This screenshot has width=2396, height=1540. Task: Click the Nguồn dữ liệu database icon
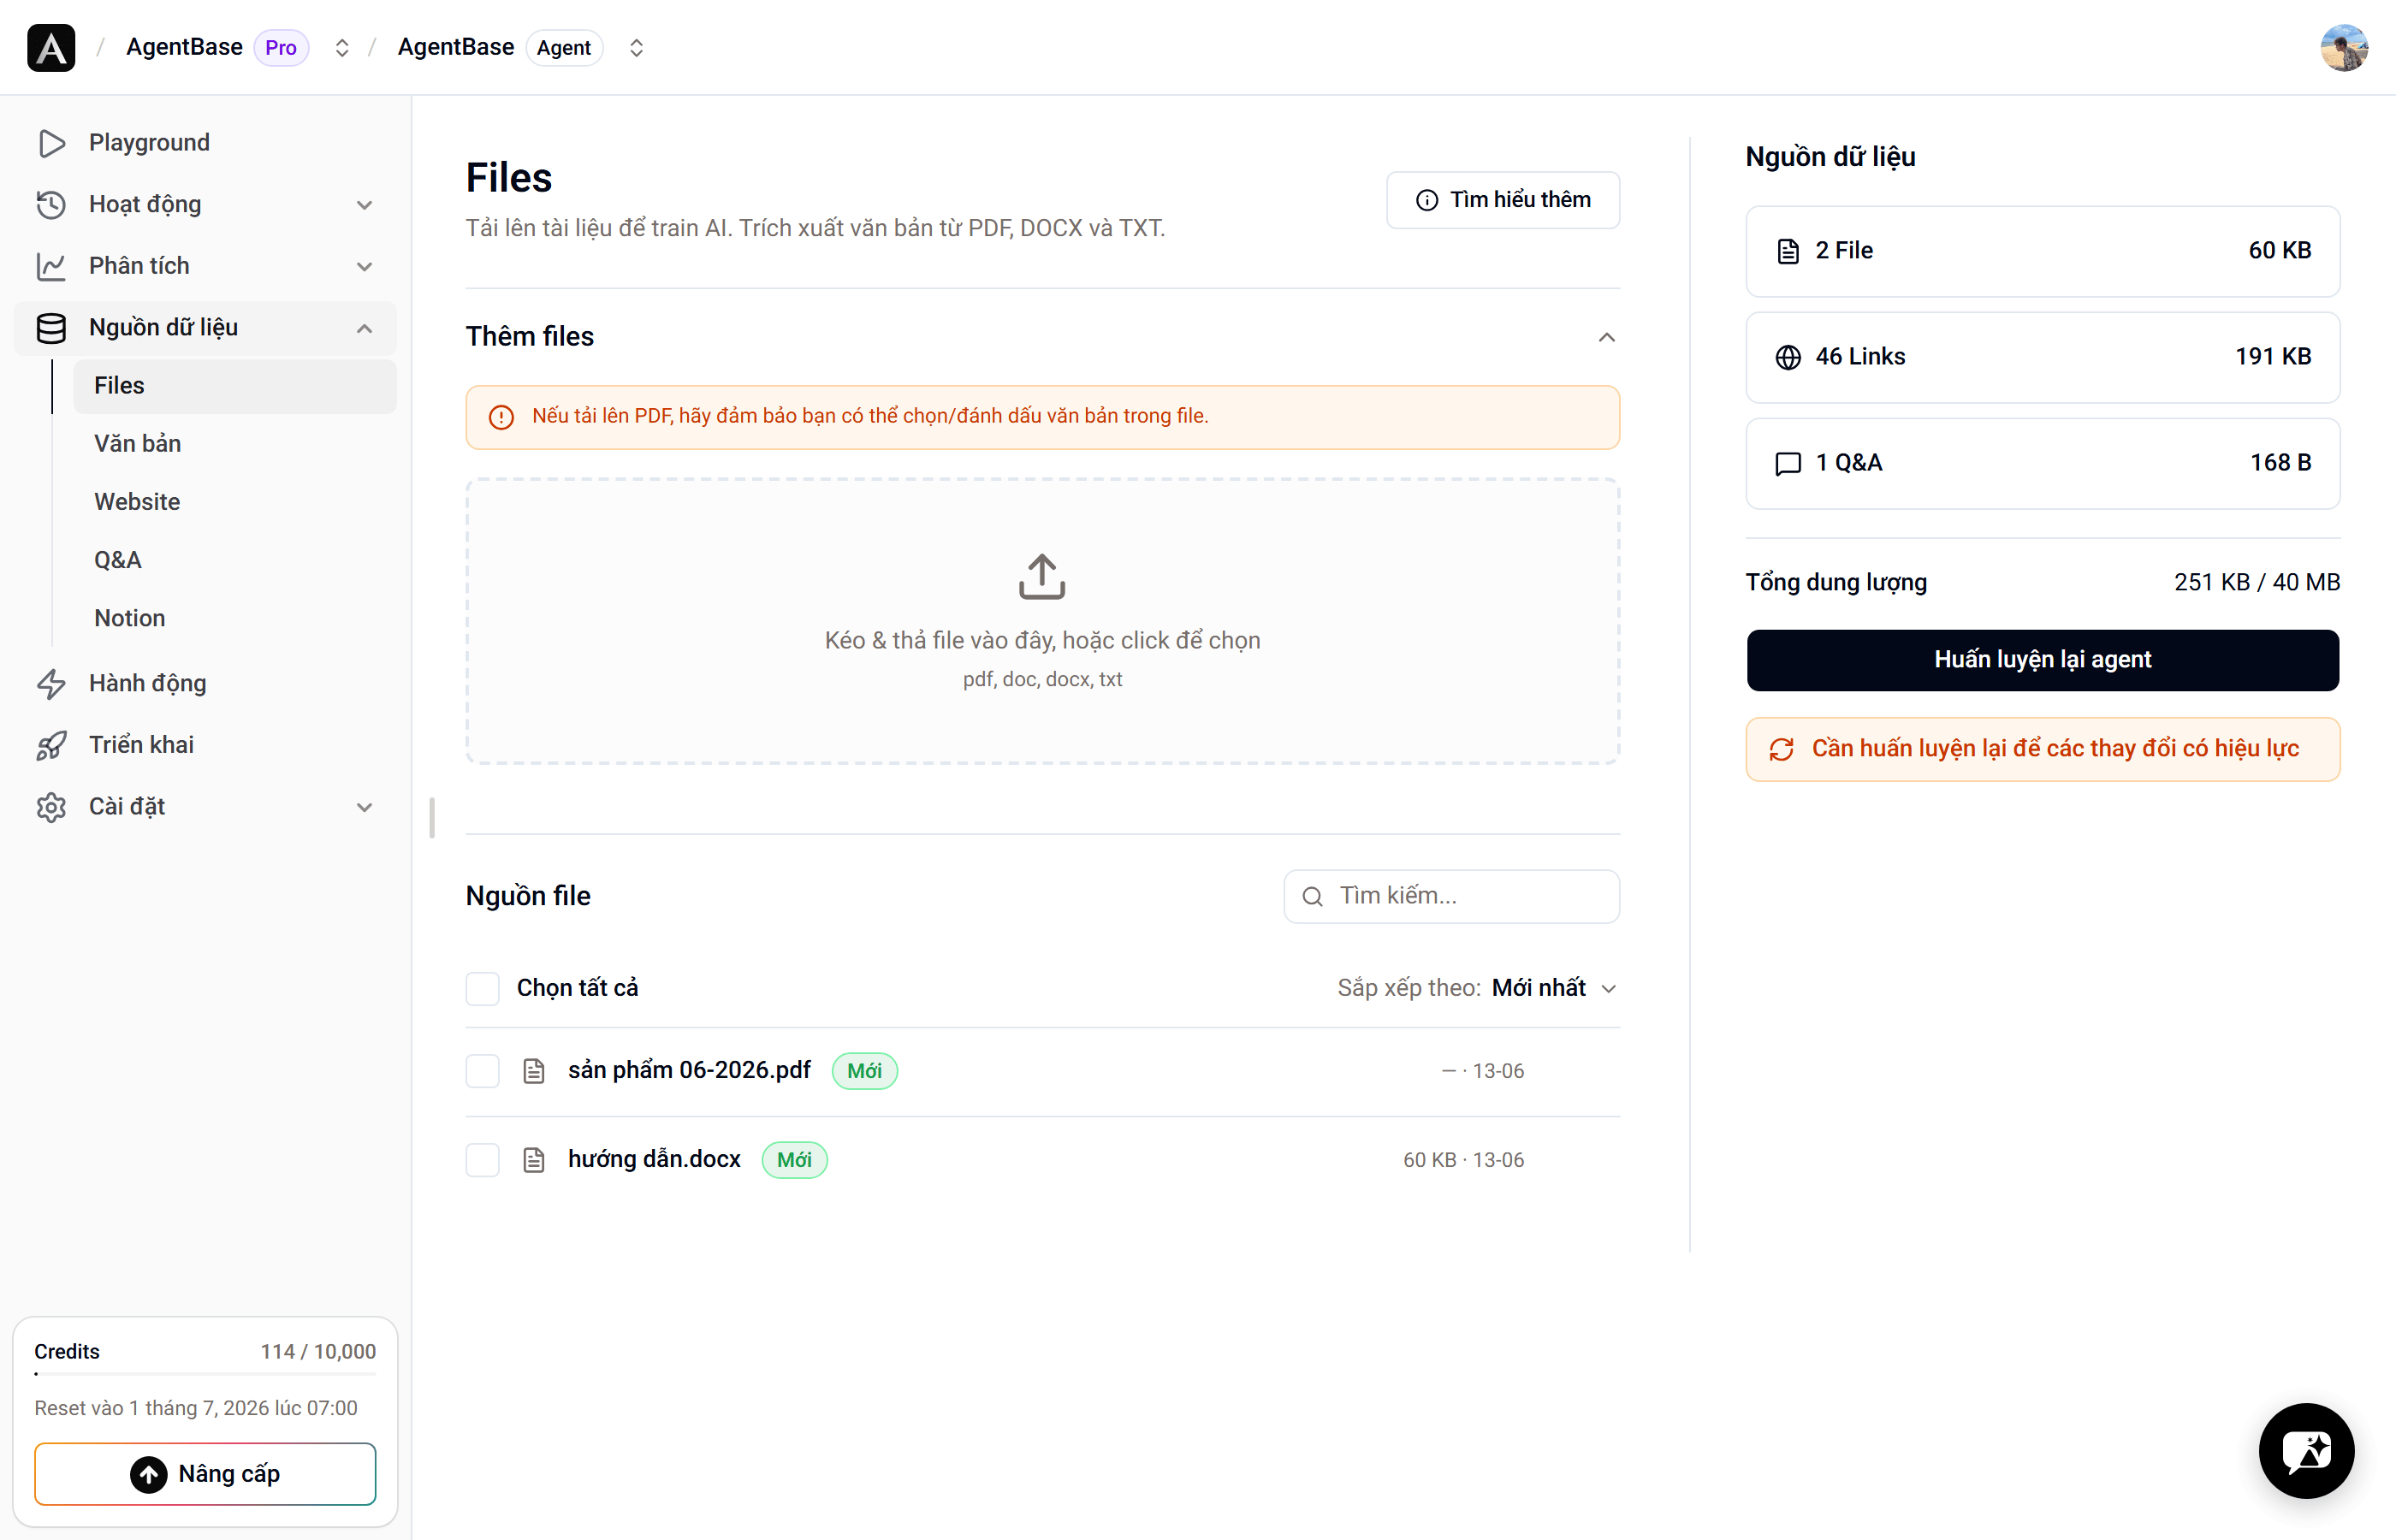click(51, 328)
